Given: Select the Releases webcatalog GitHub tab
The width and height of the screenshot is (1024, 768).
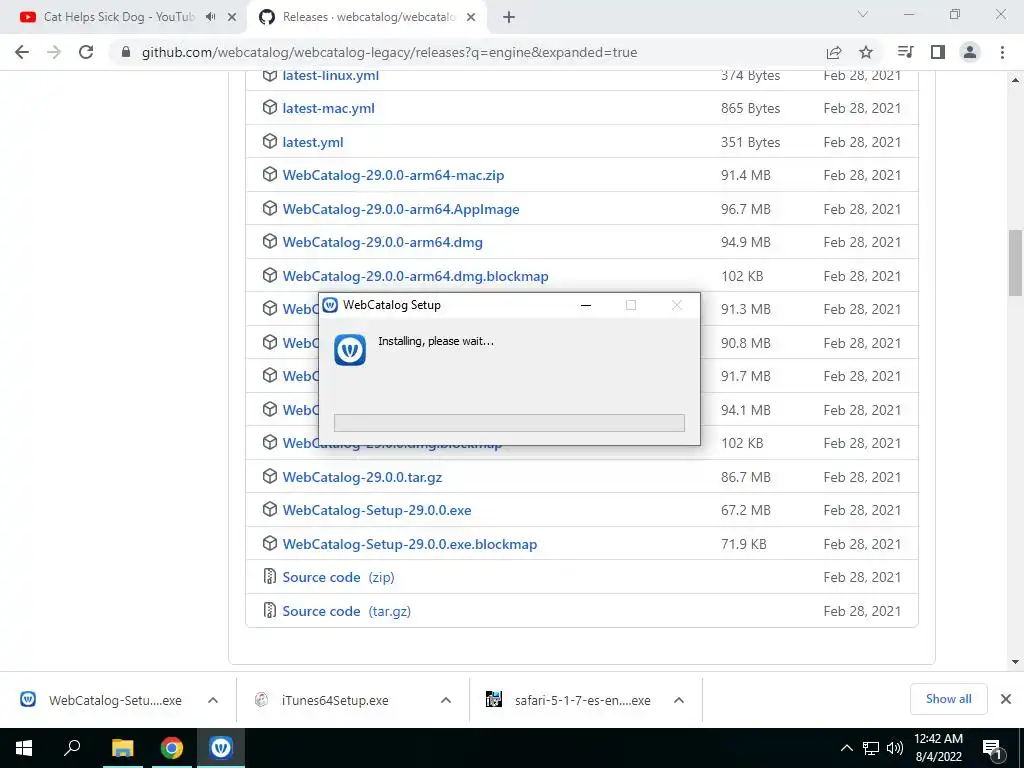Looking at the screenshot, I should tap(367, 18).
